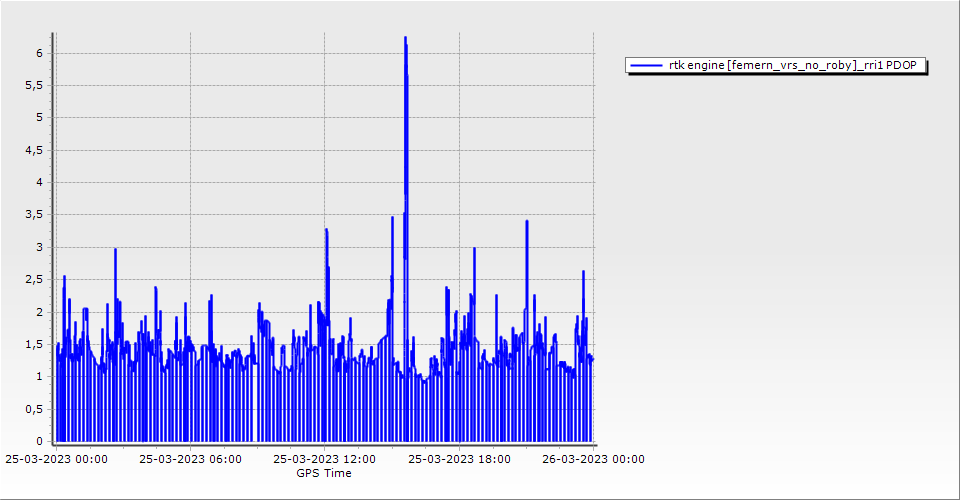Image resolution: width=960 pixels, height=500 pixels.
Task: Click the y-axis tick label '0'
Action: coord(40,441)
